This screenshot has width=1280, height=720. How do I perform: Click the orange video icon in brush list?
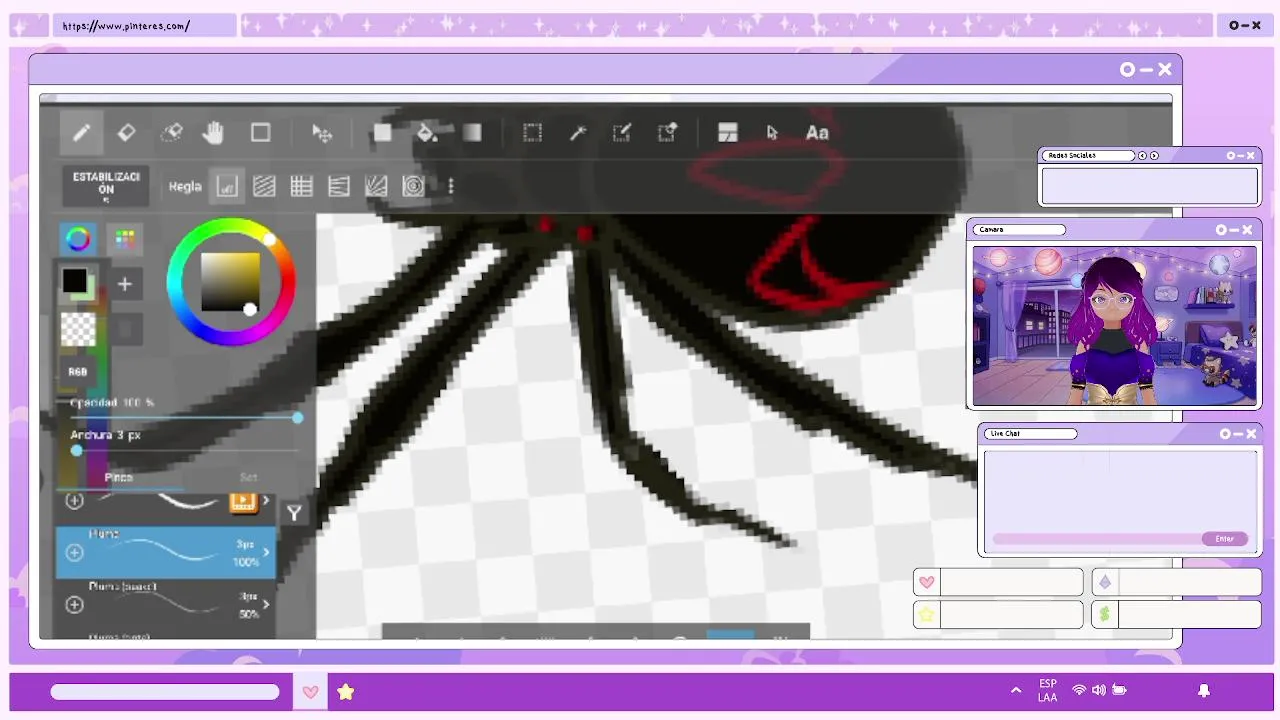(x=243, y=502)
